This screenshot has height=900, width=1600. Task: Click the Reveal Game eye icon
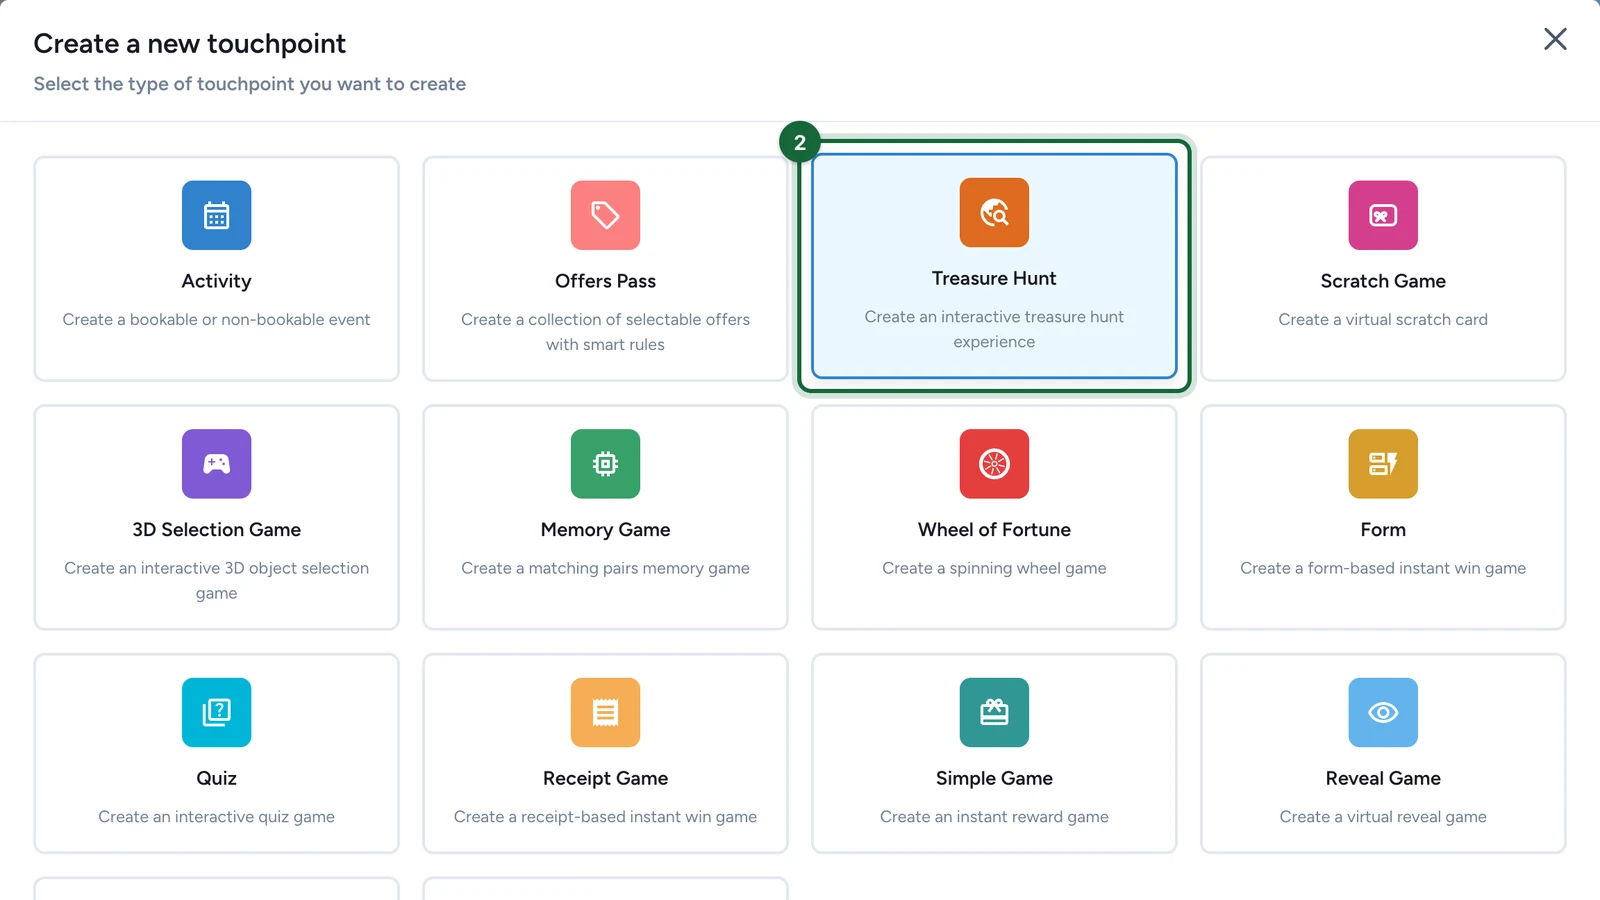(1383, 712)
